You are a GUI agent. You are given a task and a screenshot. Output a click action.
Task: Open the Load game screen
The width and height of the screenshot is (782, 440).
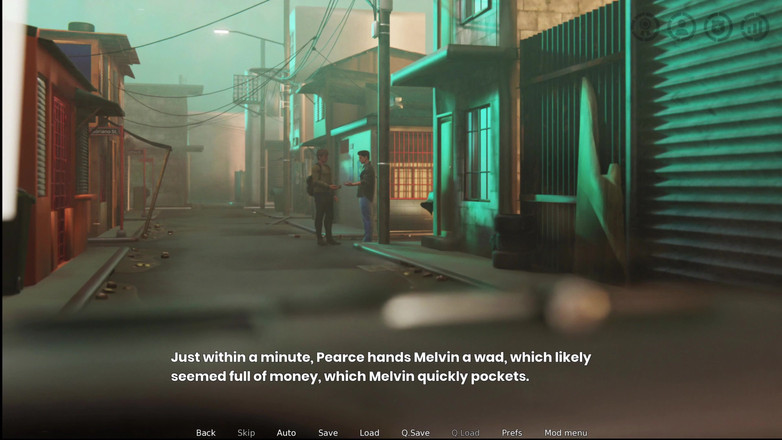pyautogui.click(x=369, y=433)
